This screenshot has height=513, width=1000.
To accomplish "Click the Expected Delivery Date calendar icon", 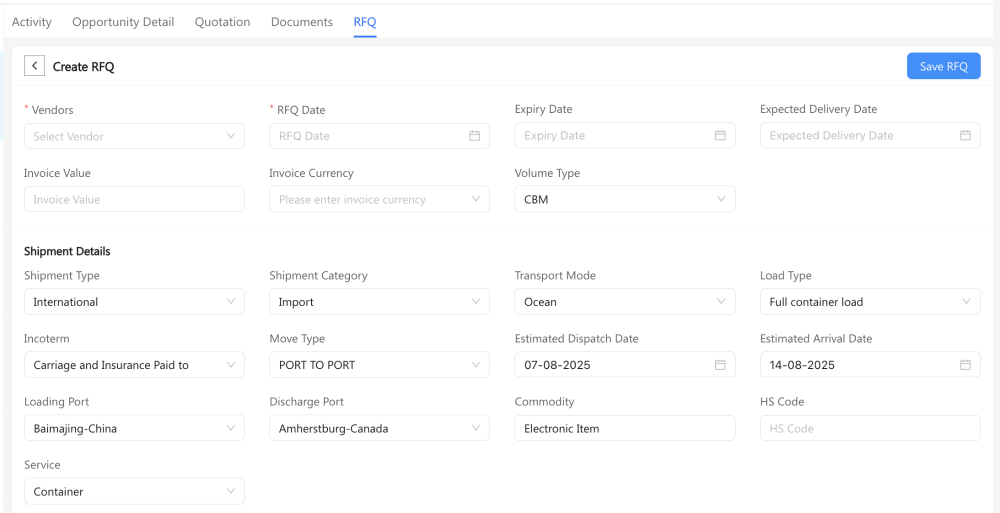I will click(965, 136).
